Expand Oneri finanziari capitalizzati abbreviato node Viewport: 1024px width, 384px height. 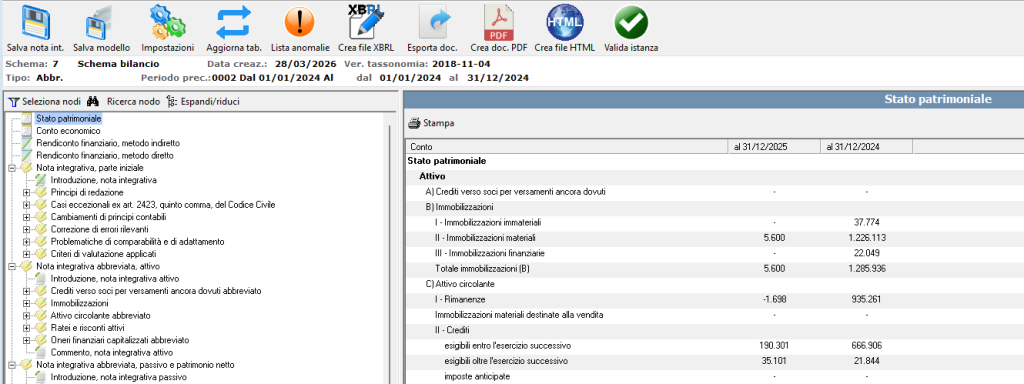click(26, 340)
